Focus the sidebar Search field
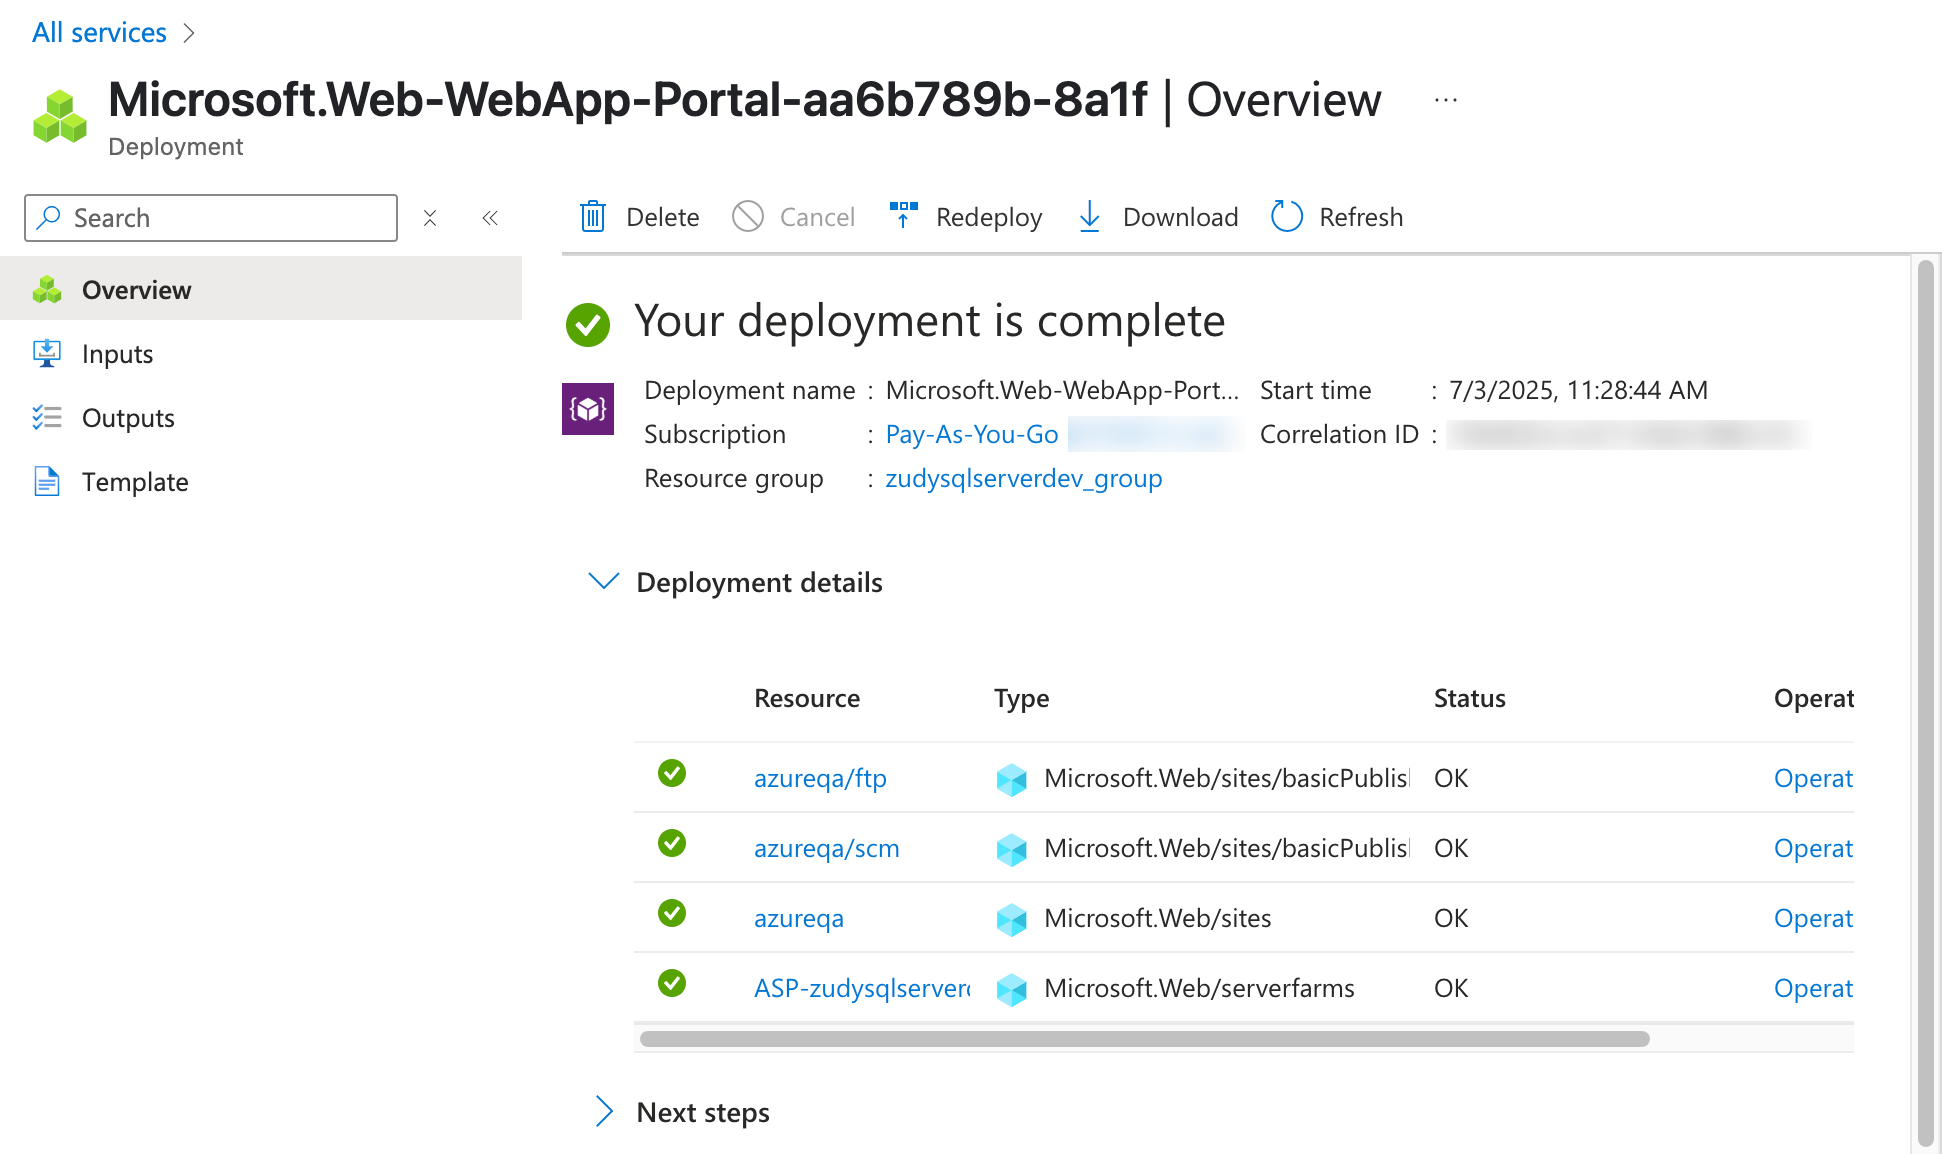This screenshot has width=1942, height=1154. tap(225, 218)
